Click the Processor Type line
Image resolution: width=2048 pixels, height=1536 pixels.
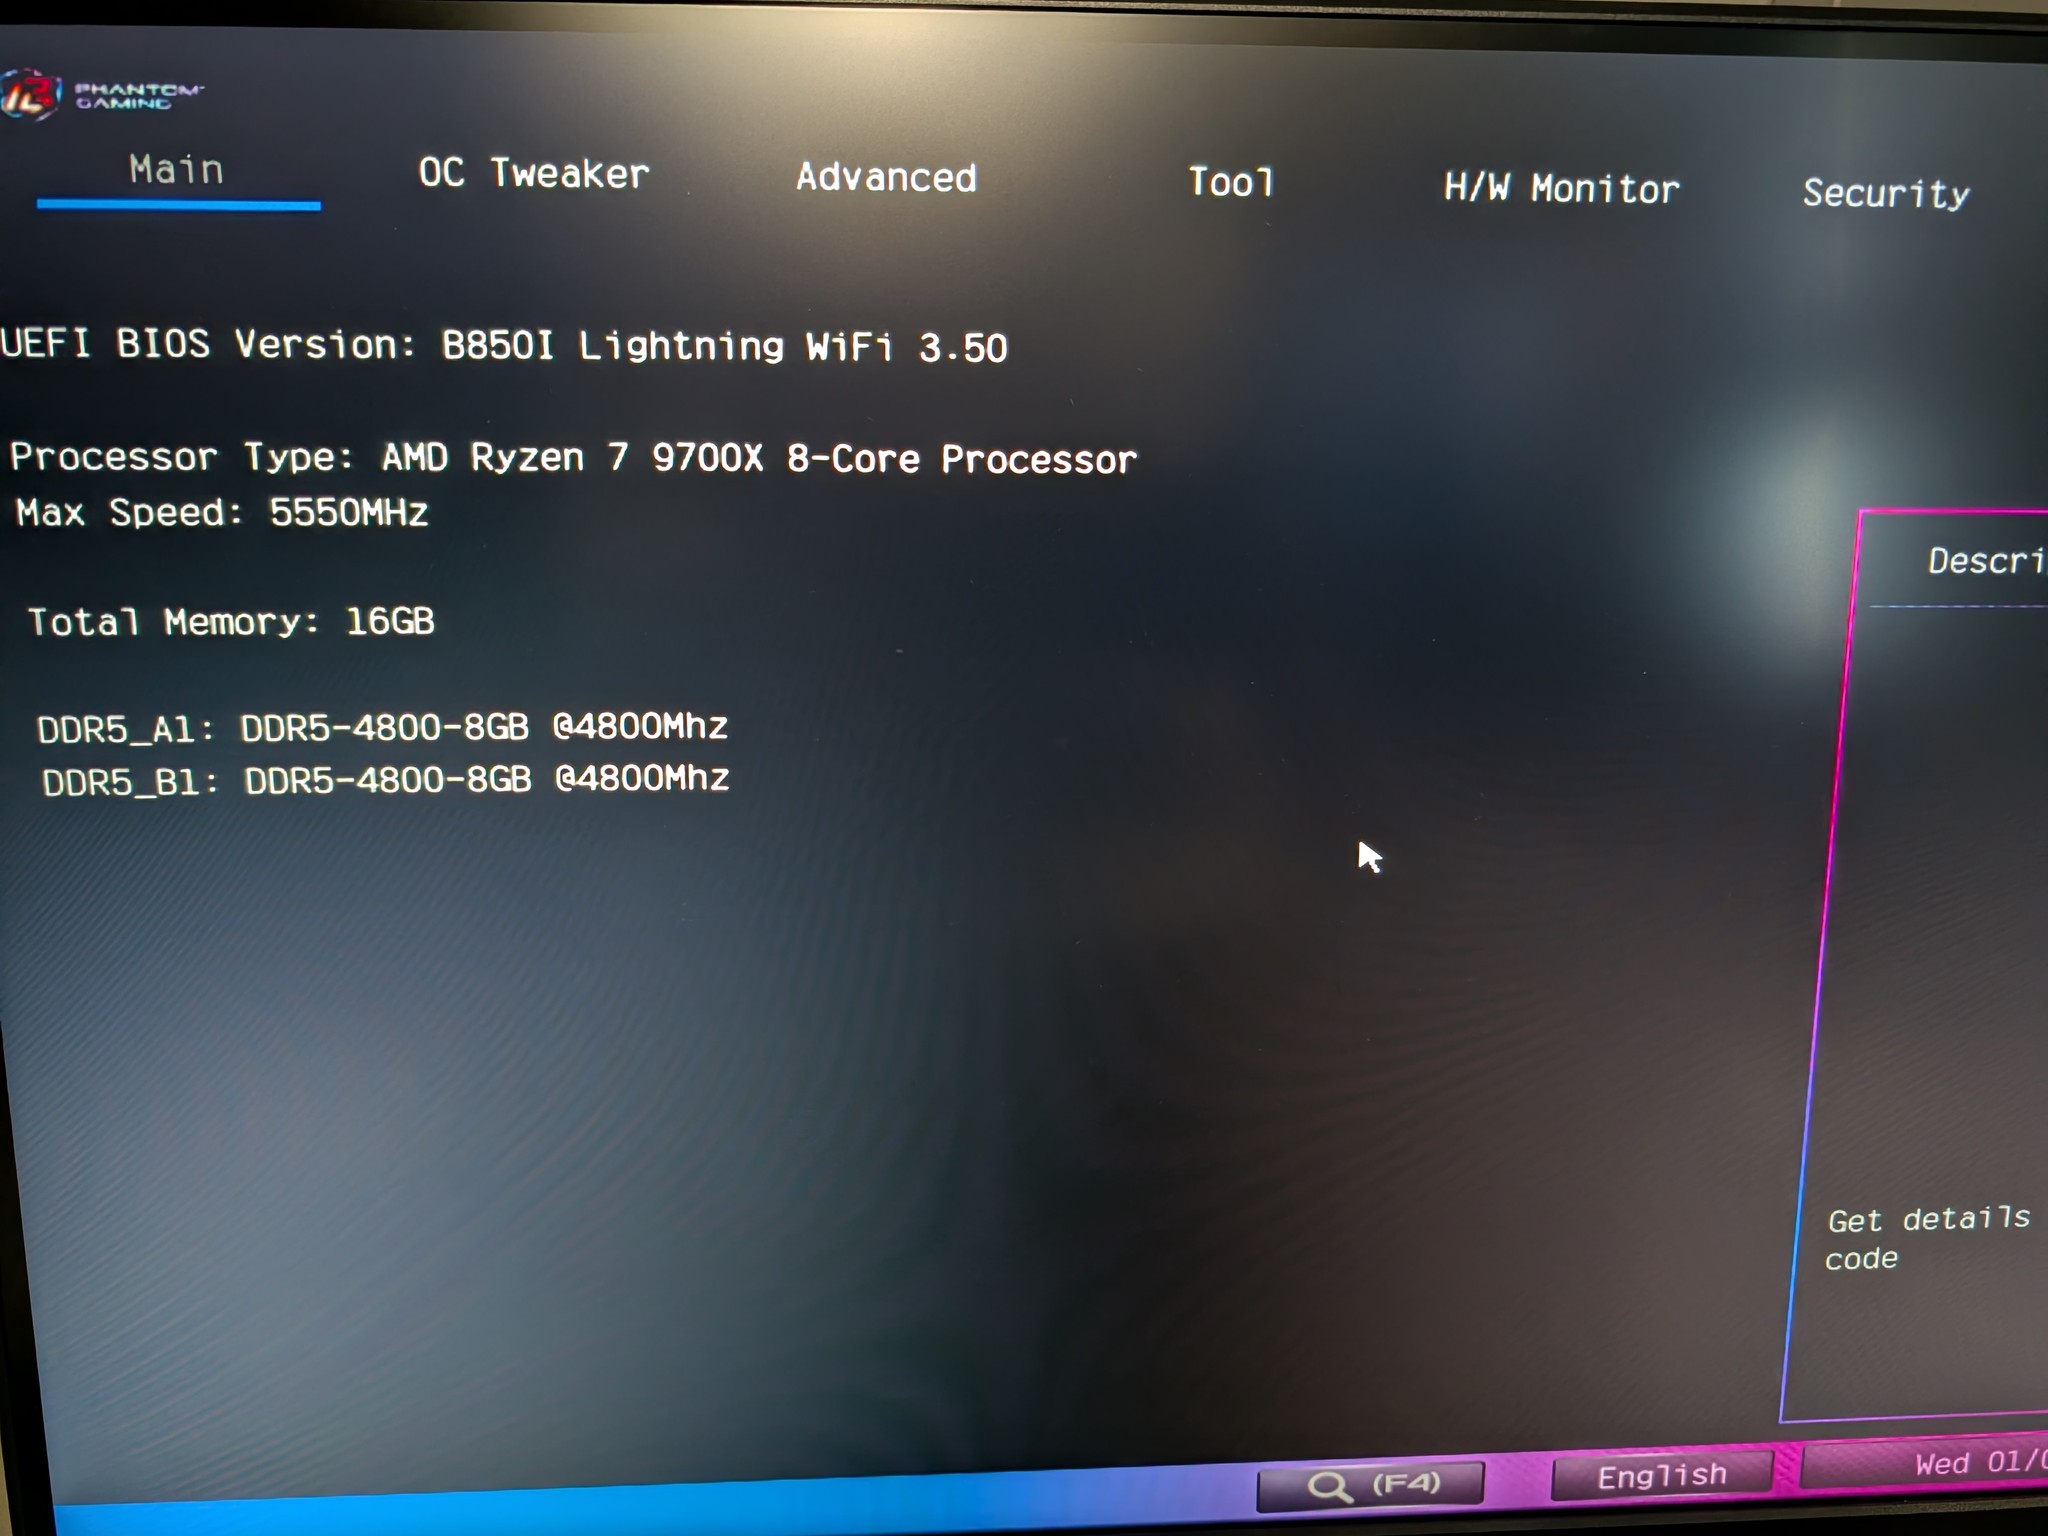pos(573,458)
